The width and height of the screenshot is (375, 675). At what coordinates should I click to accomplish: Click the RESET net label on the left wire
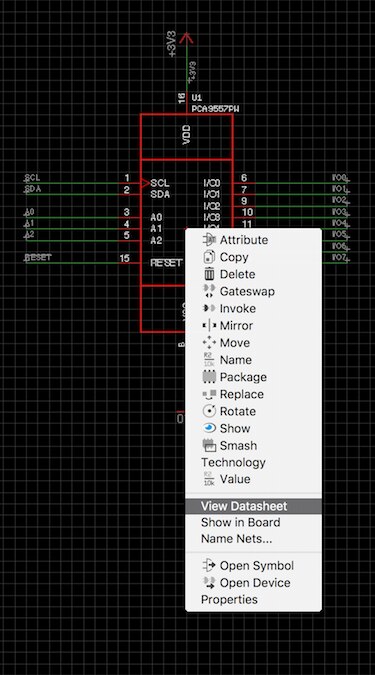click(38, 257)
